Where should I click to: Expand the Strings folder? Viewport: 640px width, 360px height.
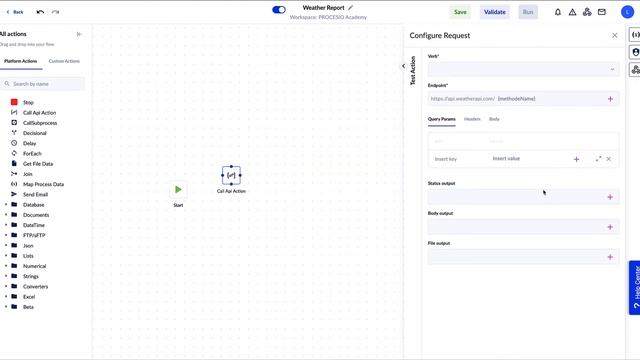tap(6, 276)
